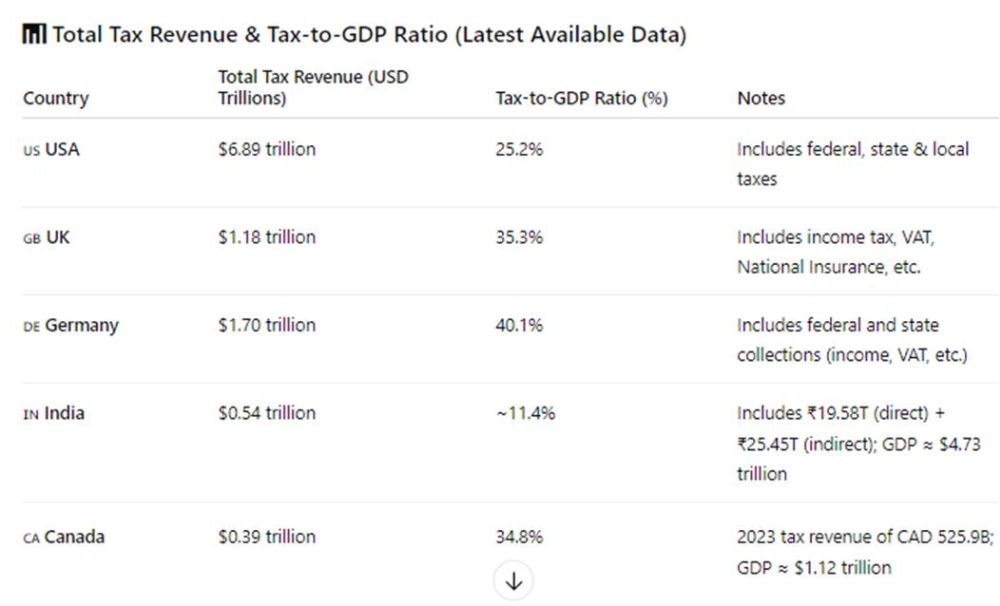The image size is (1000, 606).
Task: Click the CA flag code icon
Action: click(31, 539)
